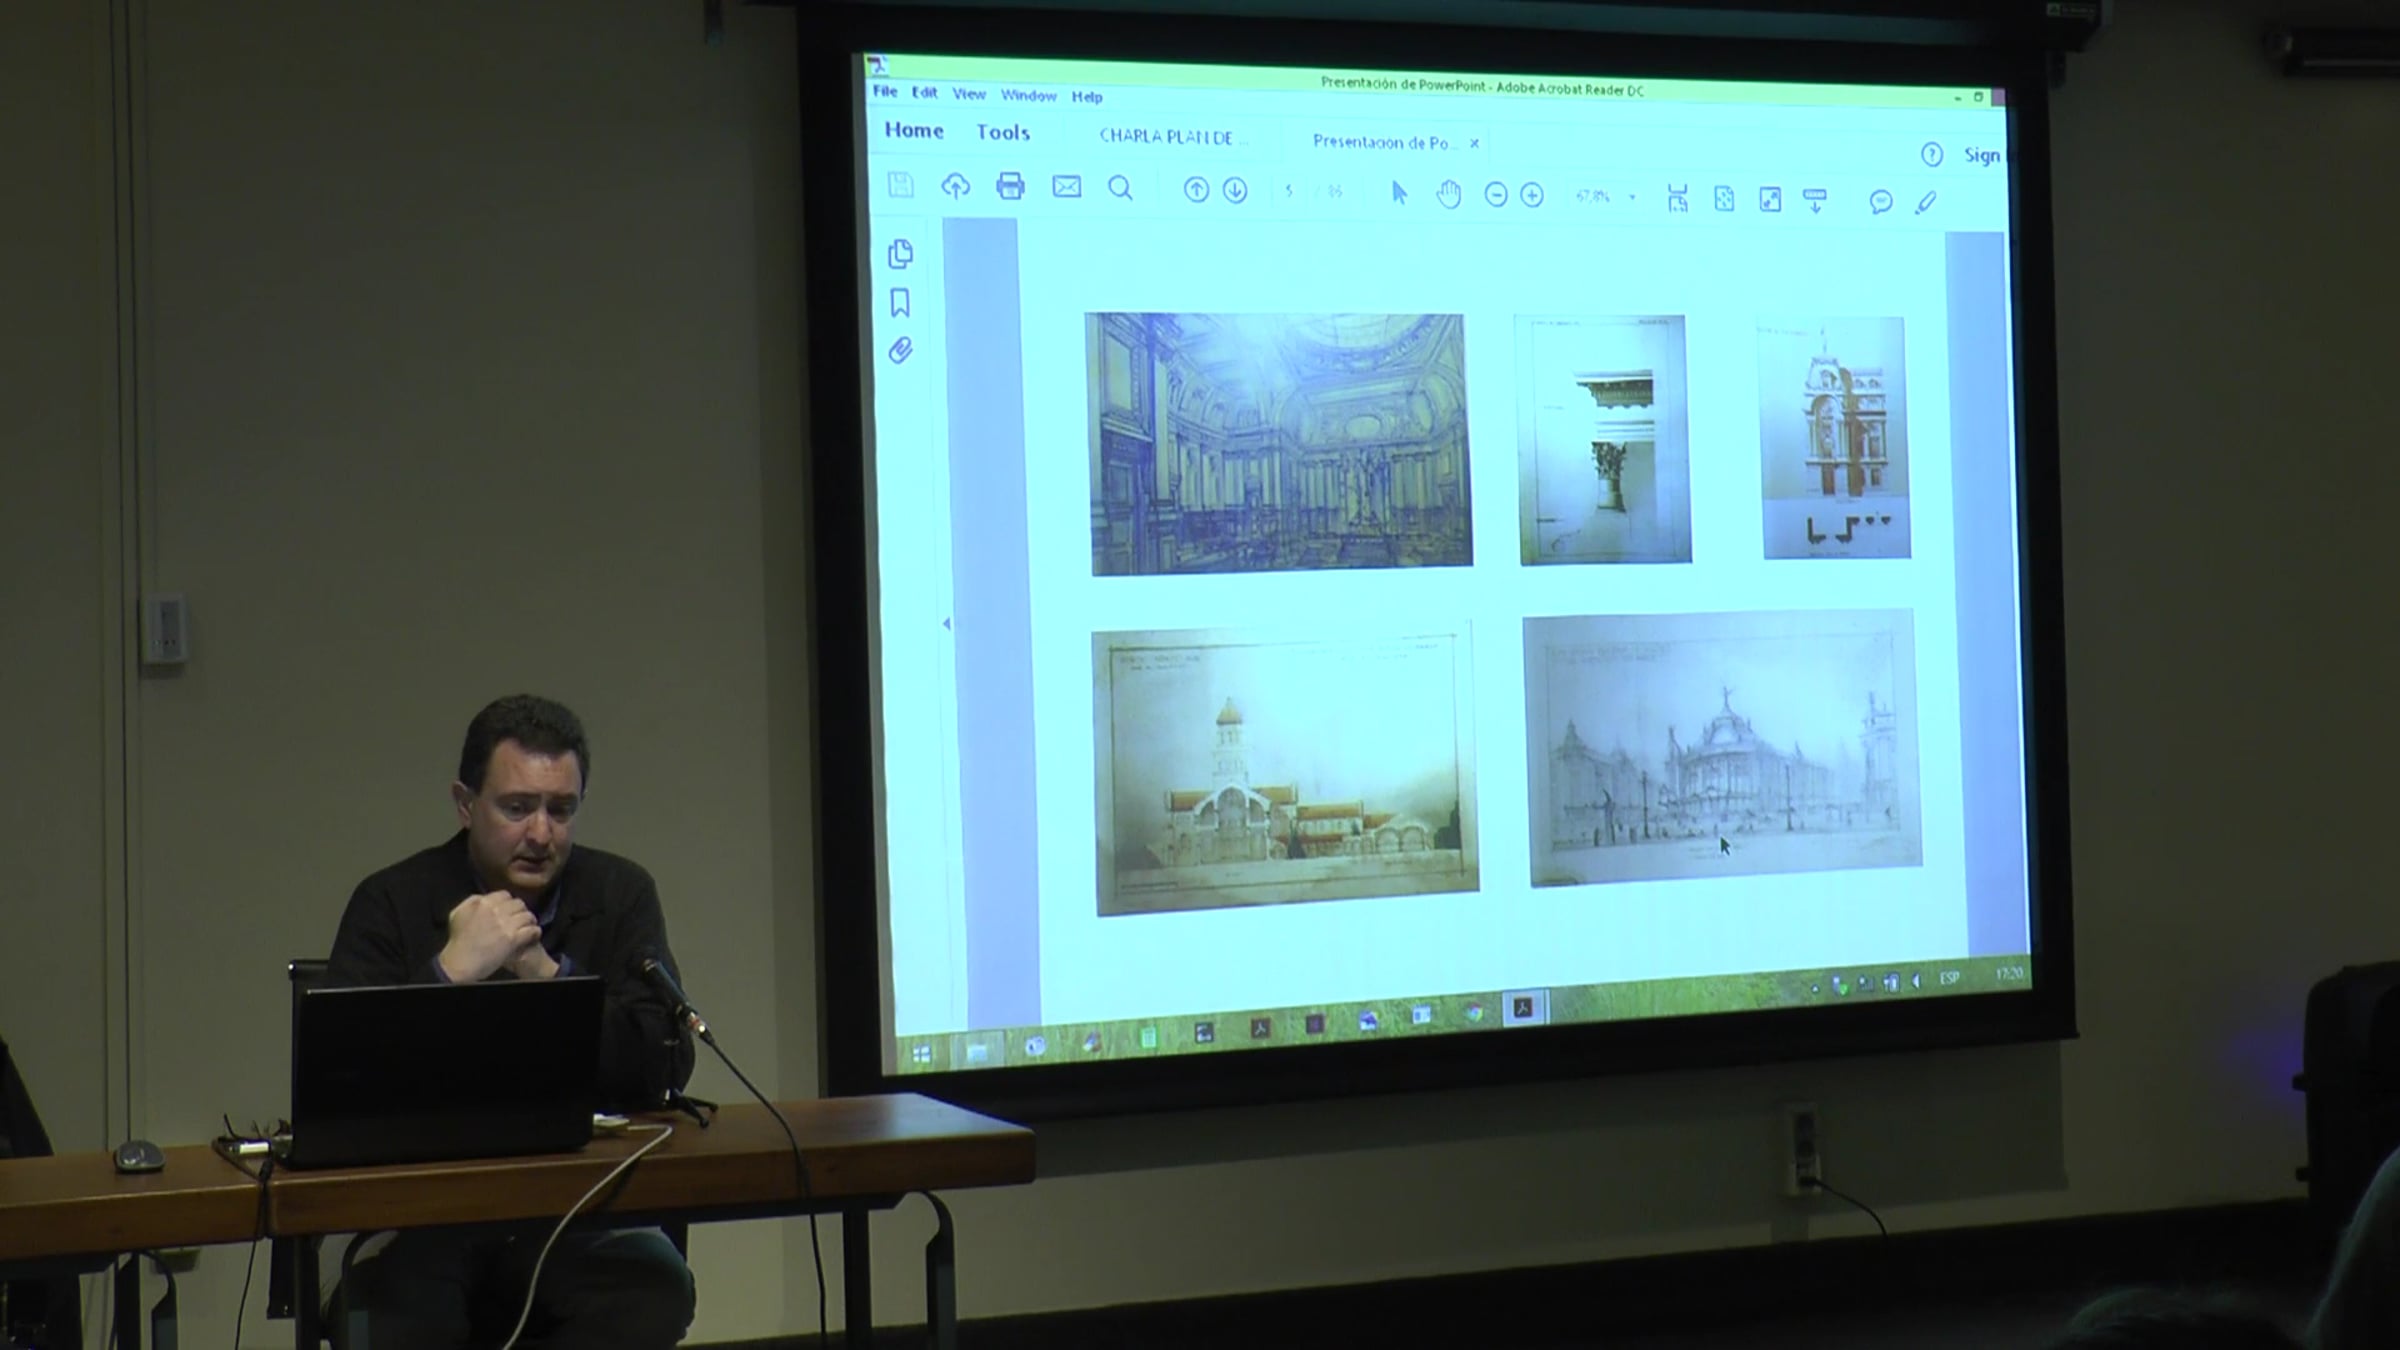Screen dimensions: 2400x1350
Task: Open Chrome from the taskbar
Action: coord(1472,1012)
